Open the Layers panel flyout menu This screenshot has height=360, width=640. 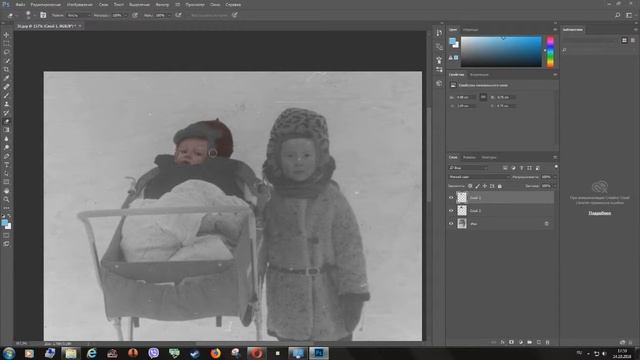pos(555,157)
